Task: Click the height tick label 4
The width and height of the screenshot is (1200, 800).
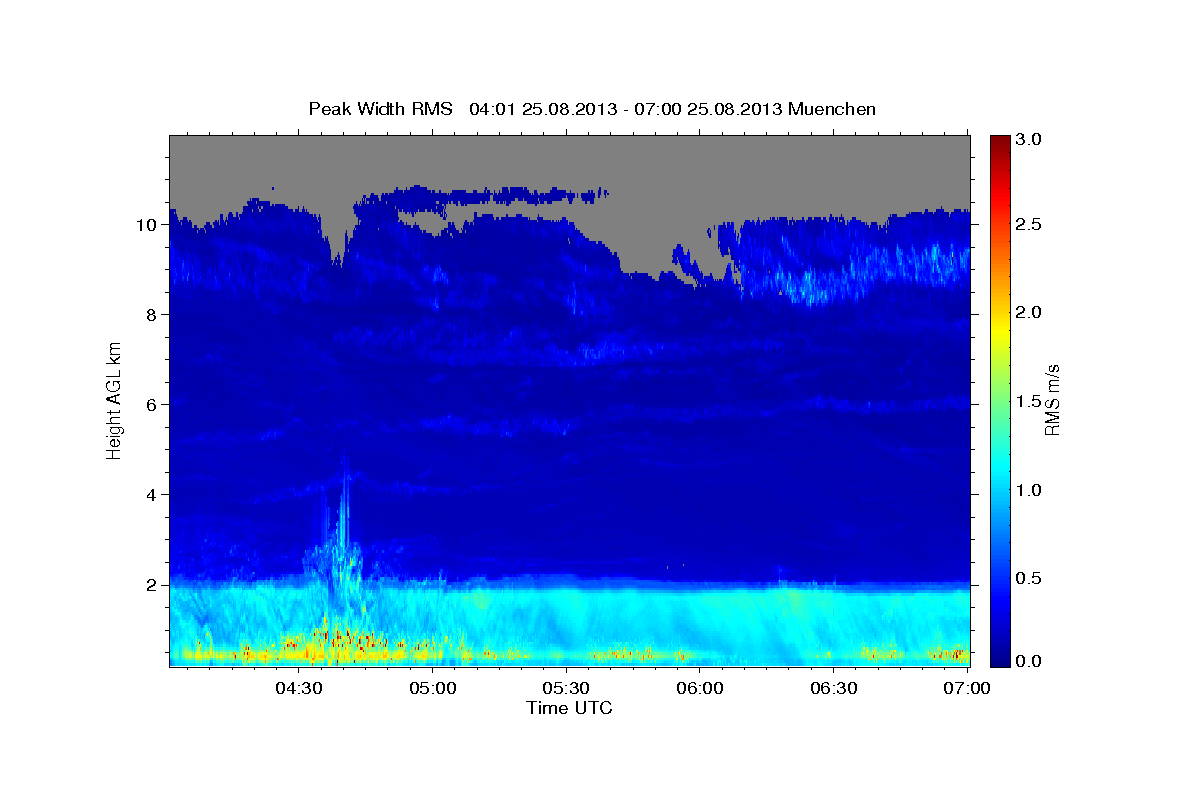Action: pos(153,495)
